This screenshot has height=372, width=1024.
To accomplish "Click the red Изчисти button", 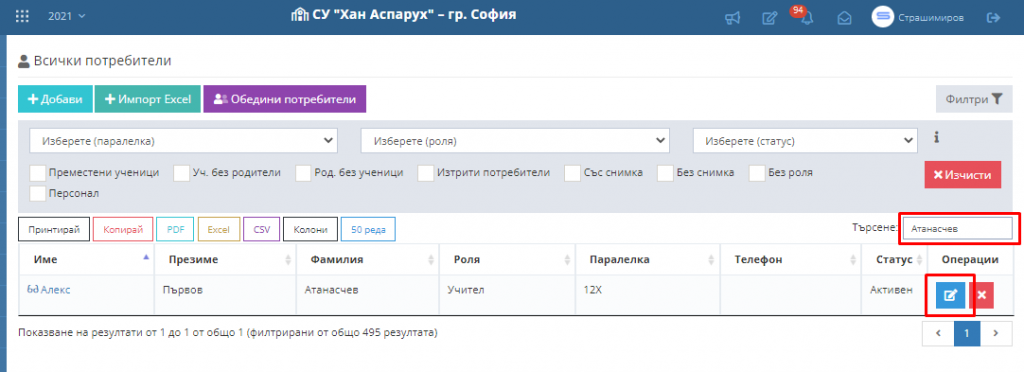I will click(963, 175).
